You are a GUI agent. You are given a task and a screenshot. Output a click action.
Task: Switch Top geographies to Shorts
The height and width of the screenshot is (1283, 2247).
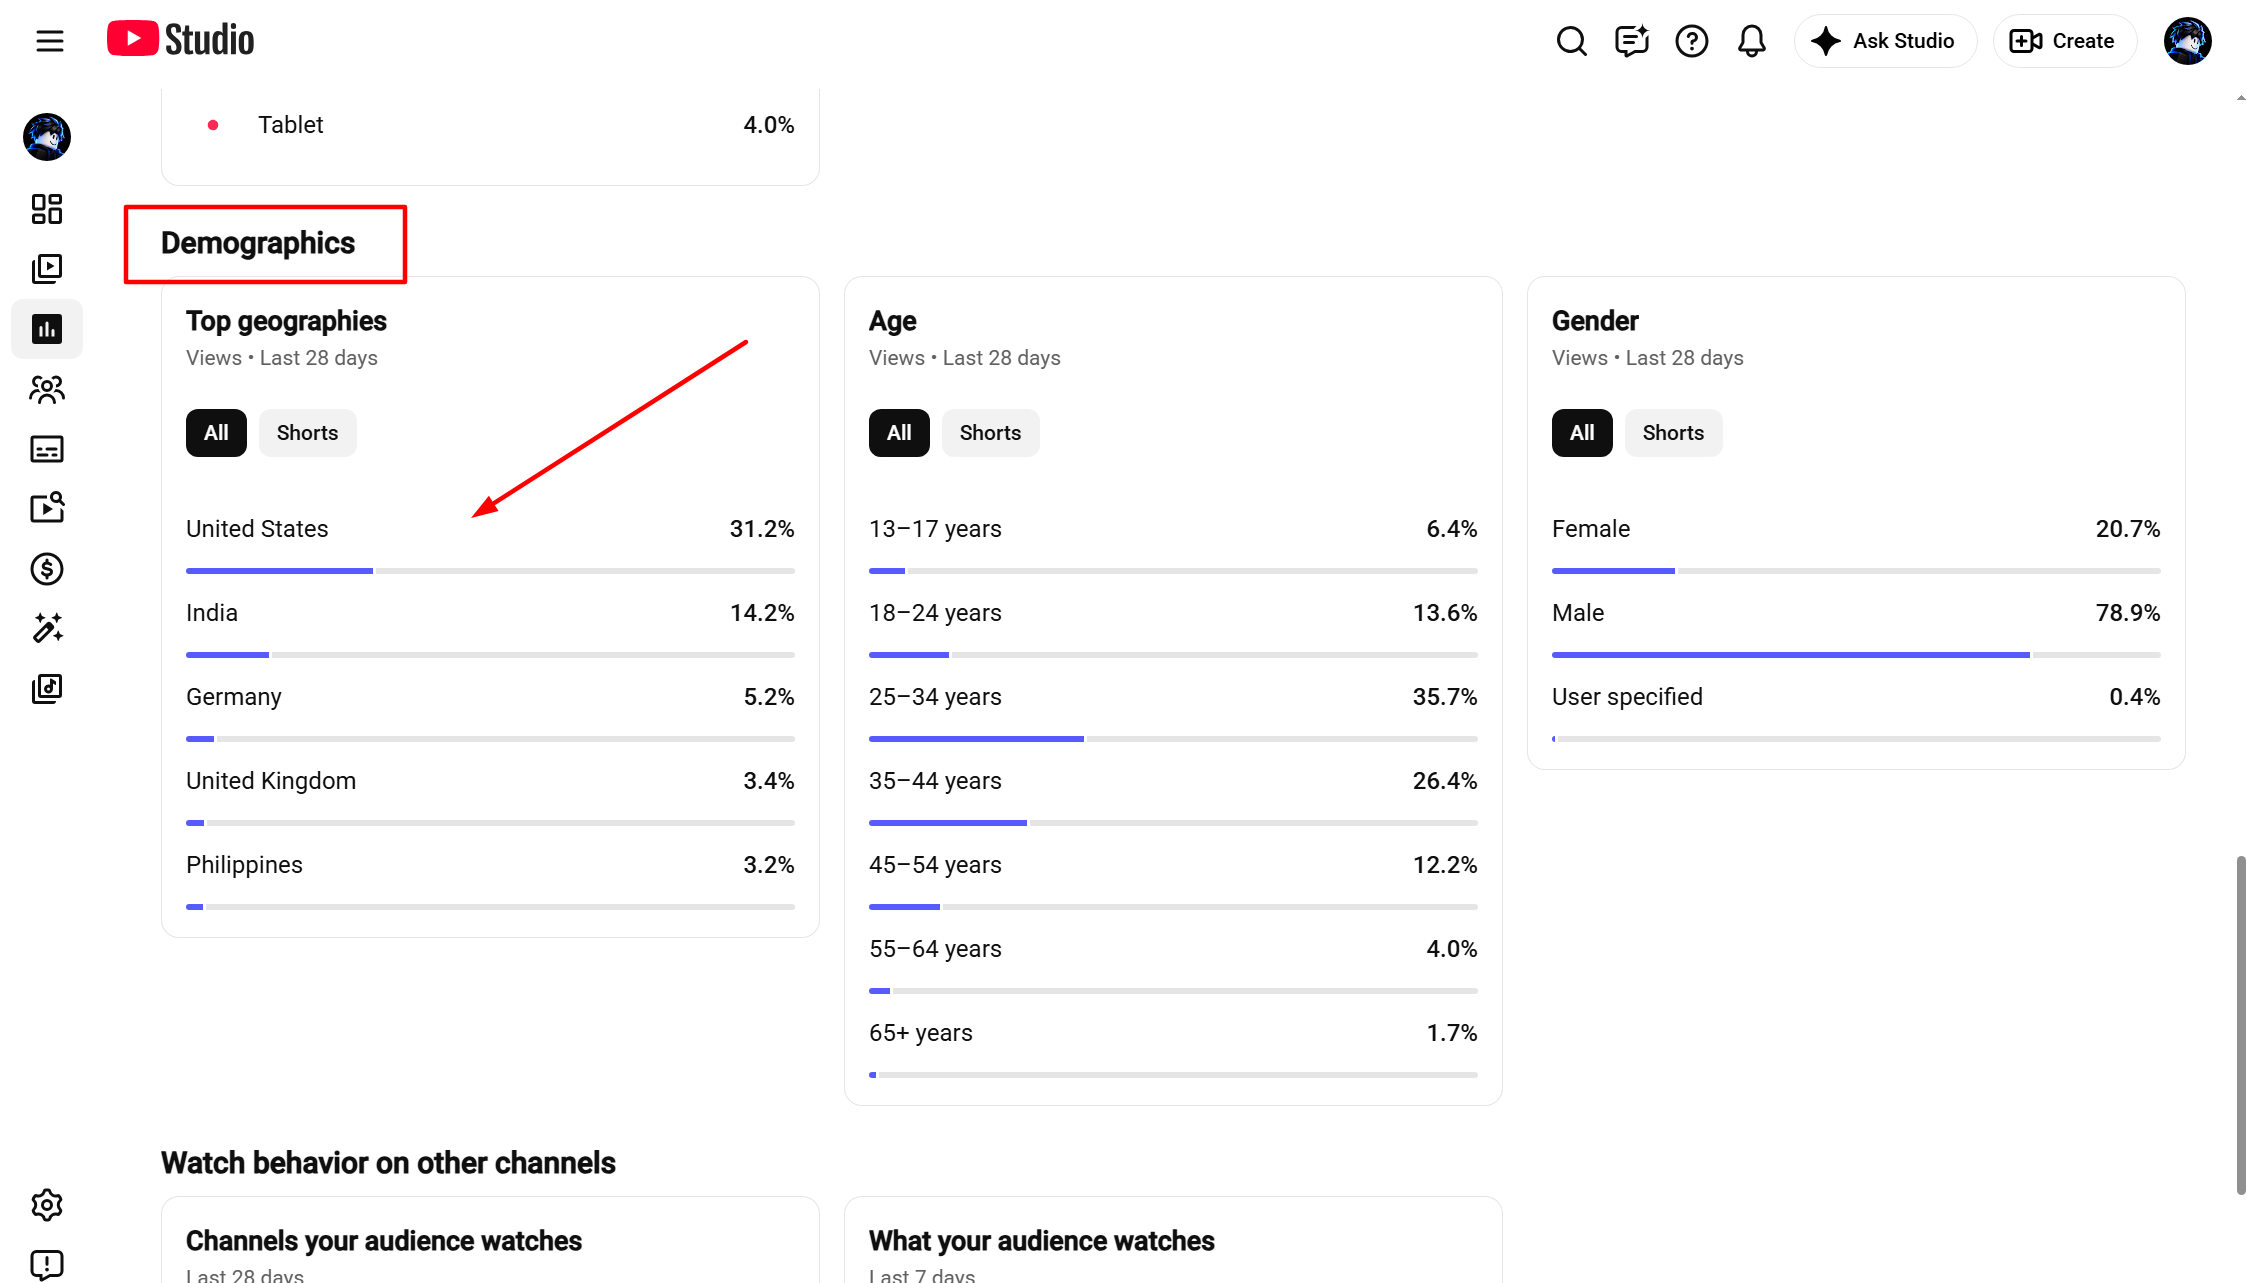pyautogui.click(x=307, y=433)
